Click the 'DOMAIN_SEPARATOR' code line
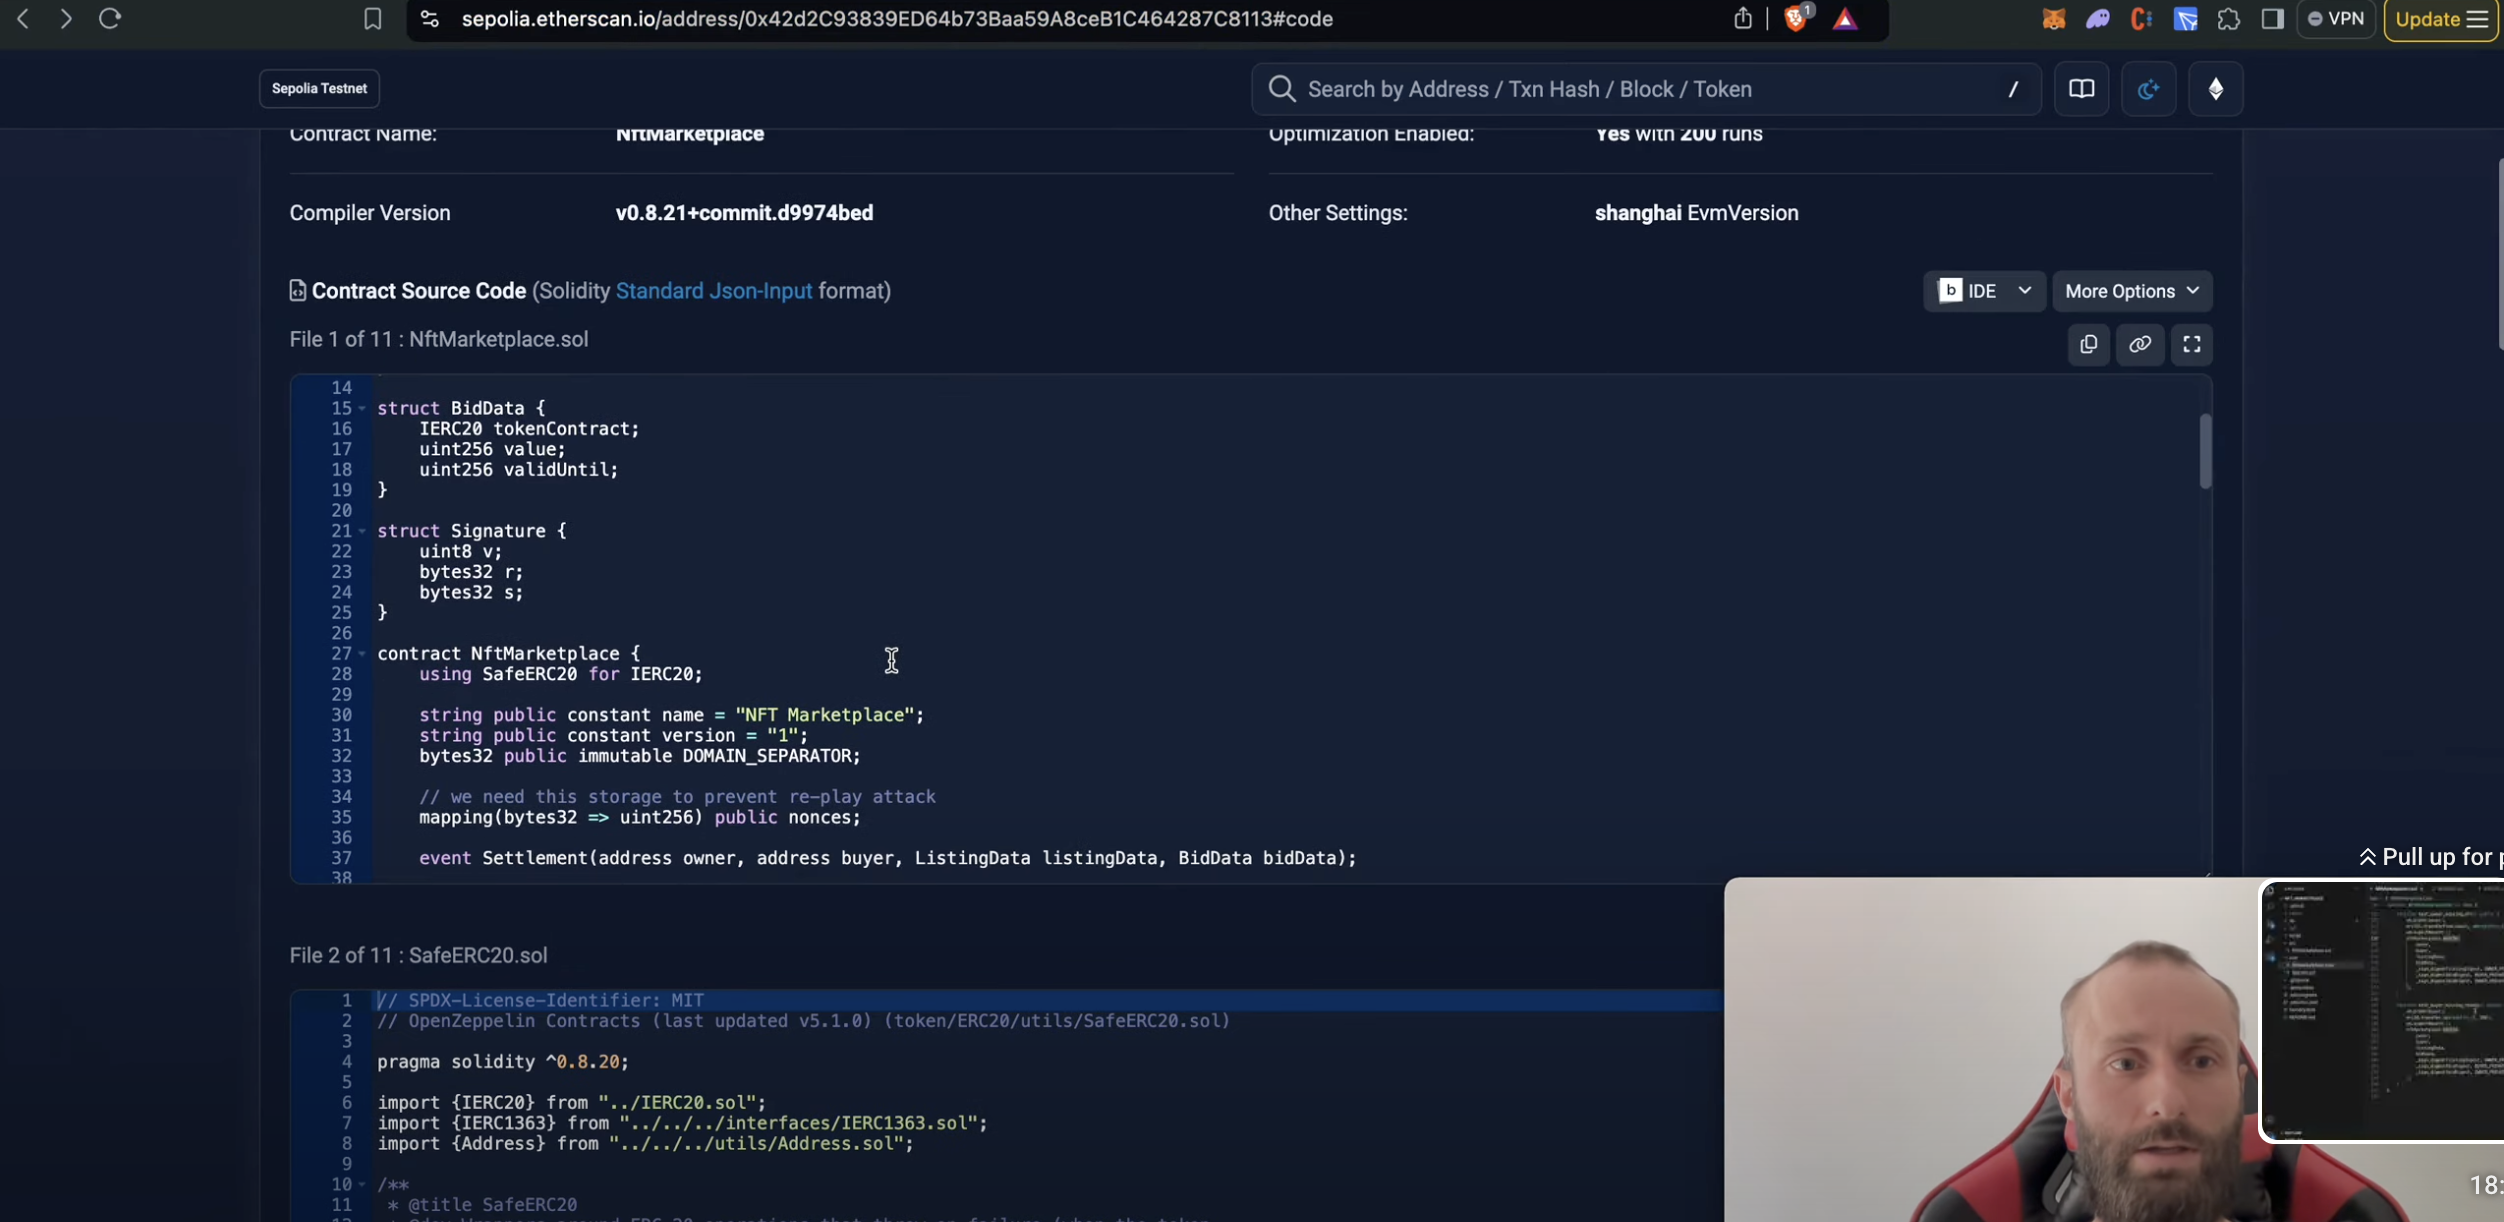2504x1222 pixels. point(640,756)
